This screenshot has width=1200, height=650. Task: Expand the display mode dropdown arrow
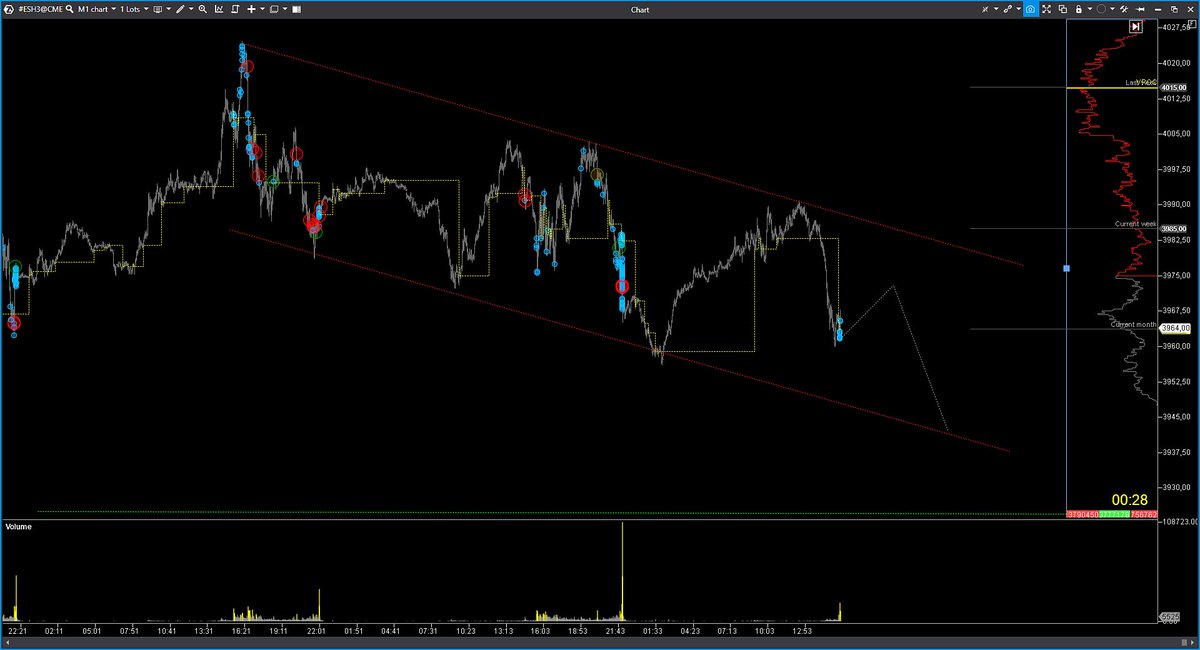click(x=169, y=9)
